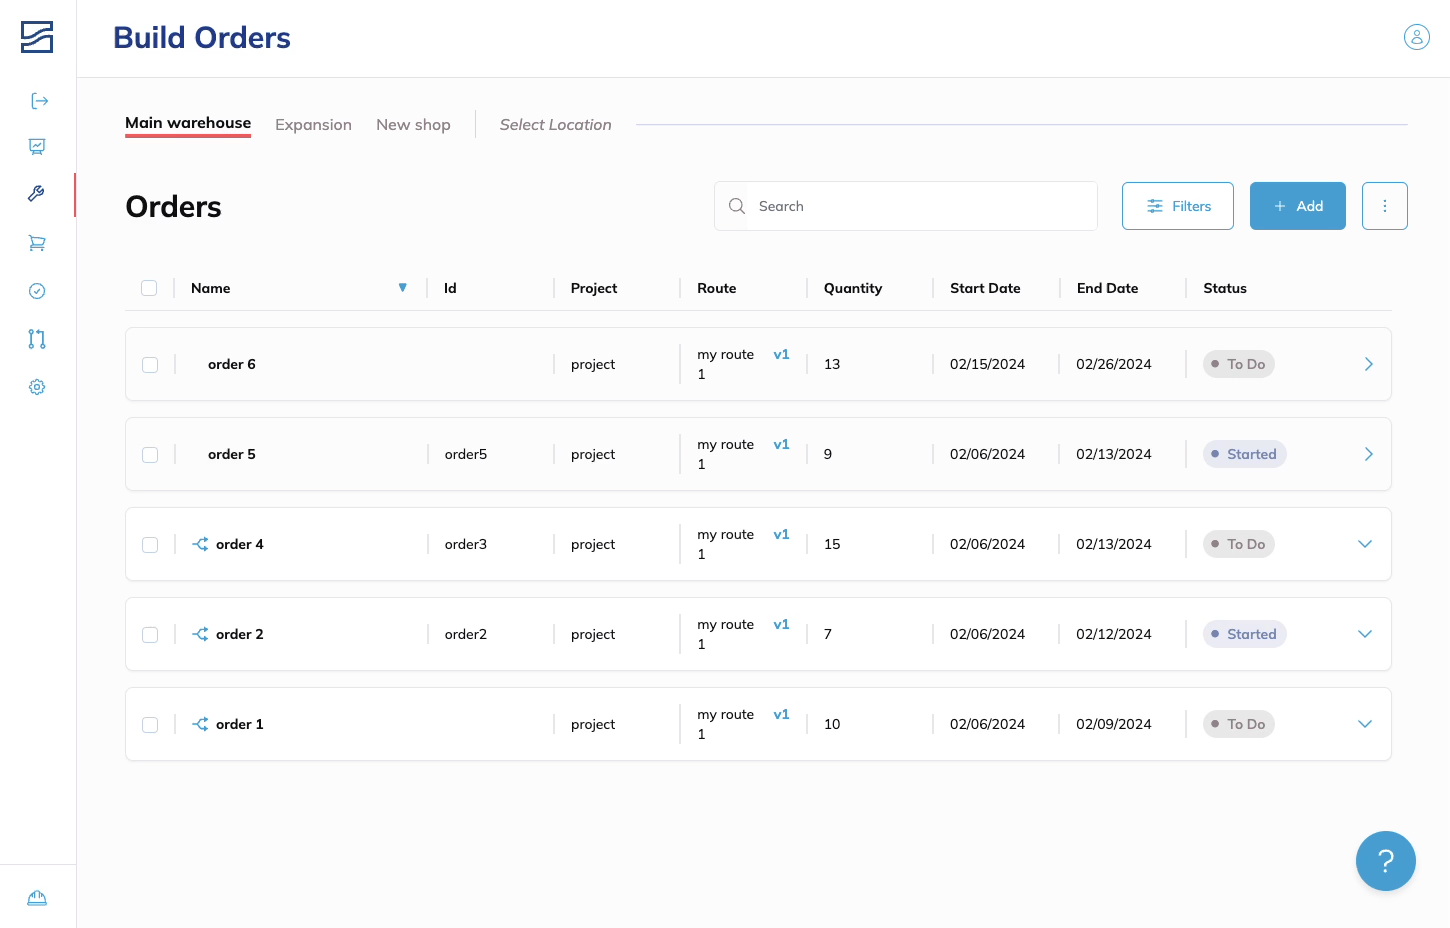
Task: Click the 02/09/2024 end date cell
Action: (x=1114, y=724)
